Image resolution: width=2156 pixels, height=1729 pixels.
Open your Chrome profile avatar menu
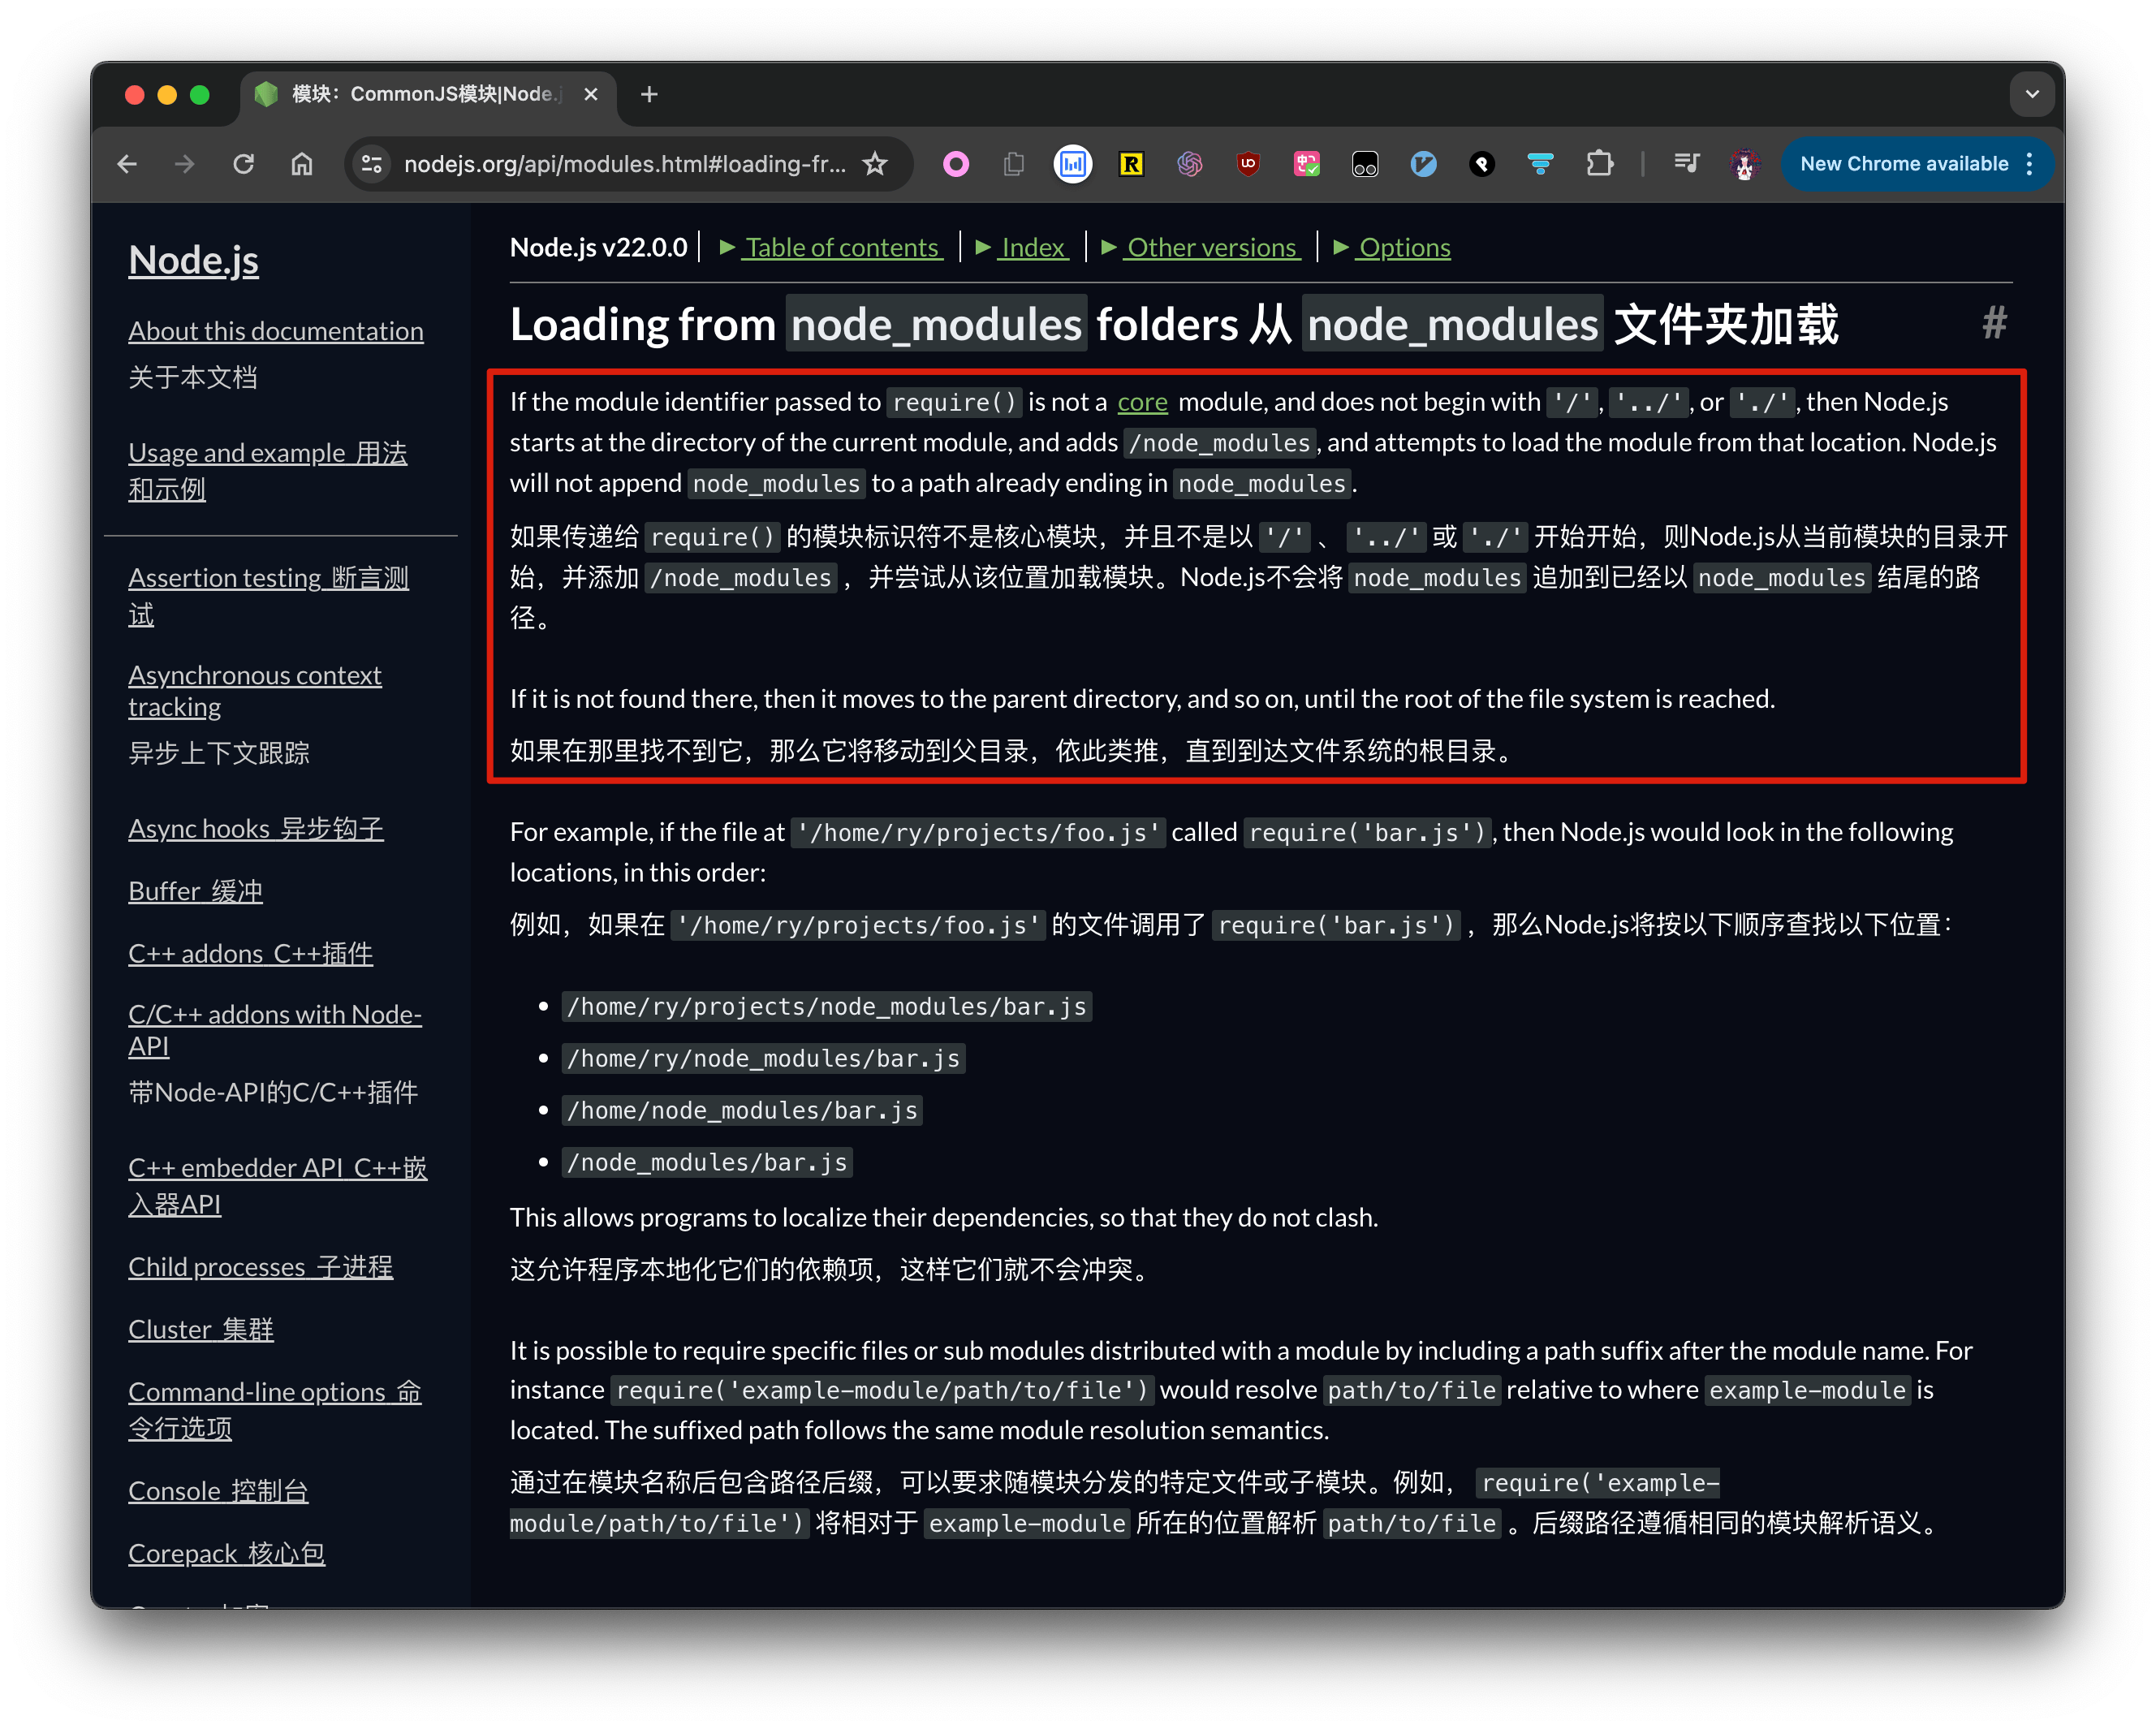[x=1744, y=164]
